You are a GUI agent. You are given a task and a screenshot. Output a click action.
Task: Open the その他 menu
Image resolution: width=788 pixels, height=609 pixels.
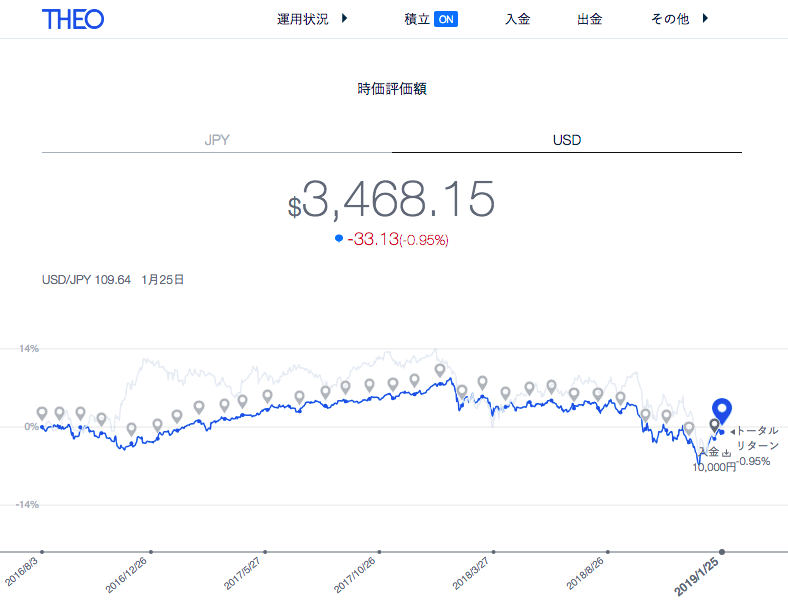point(669,19)
